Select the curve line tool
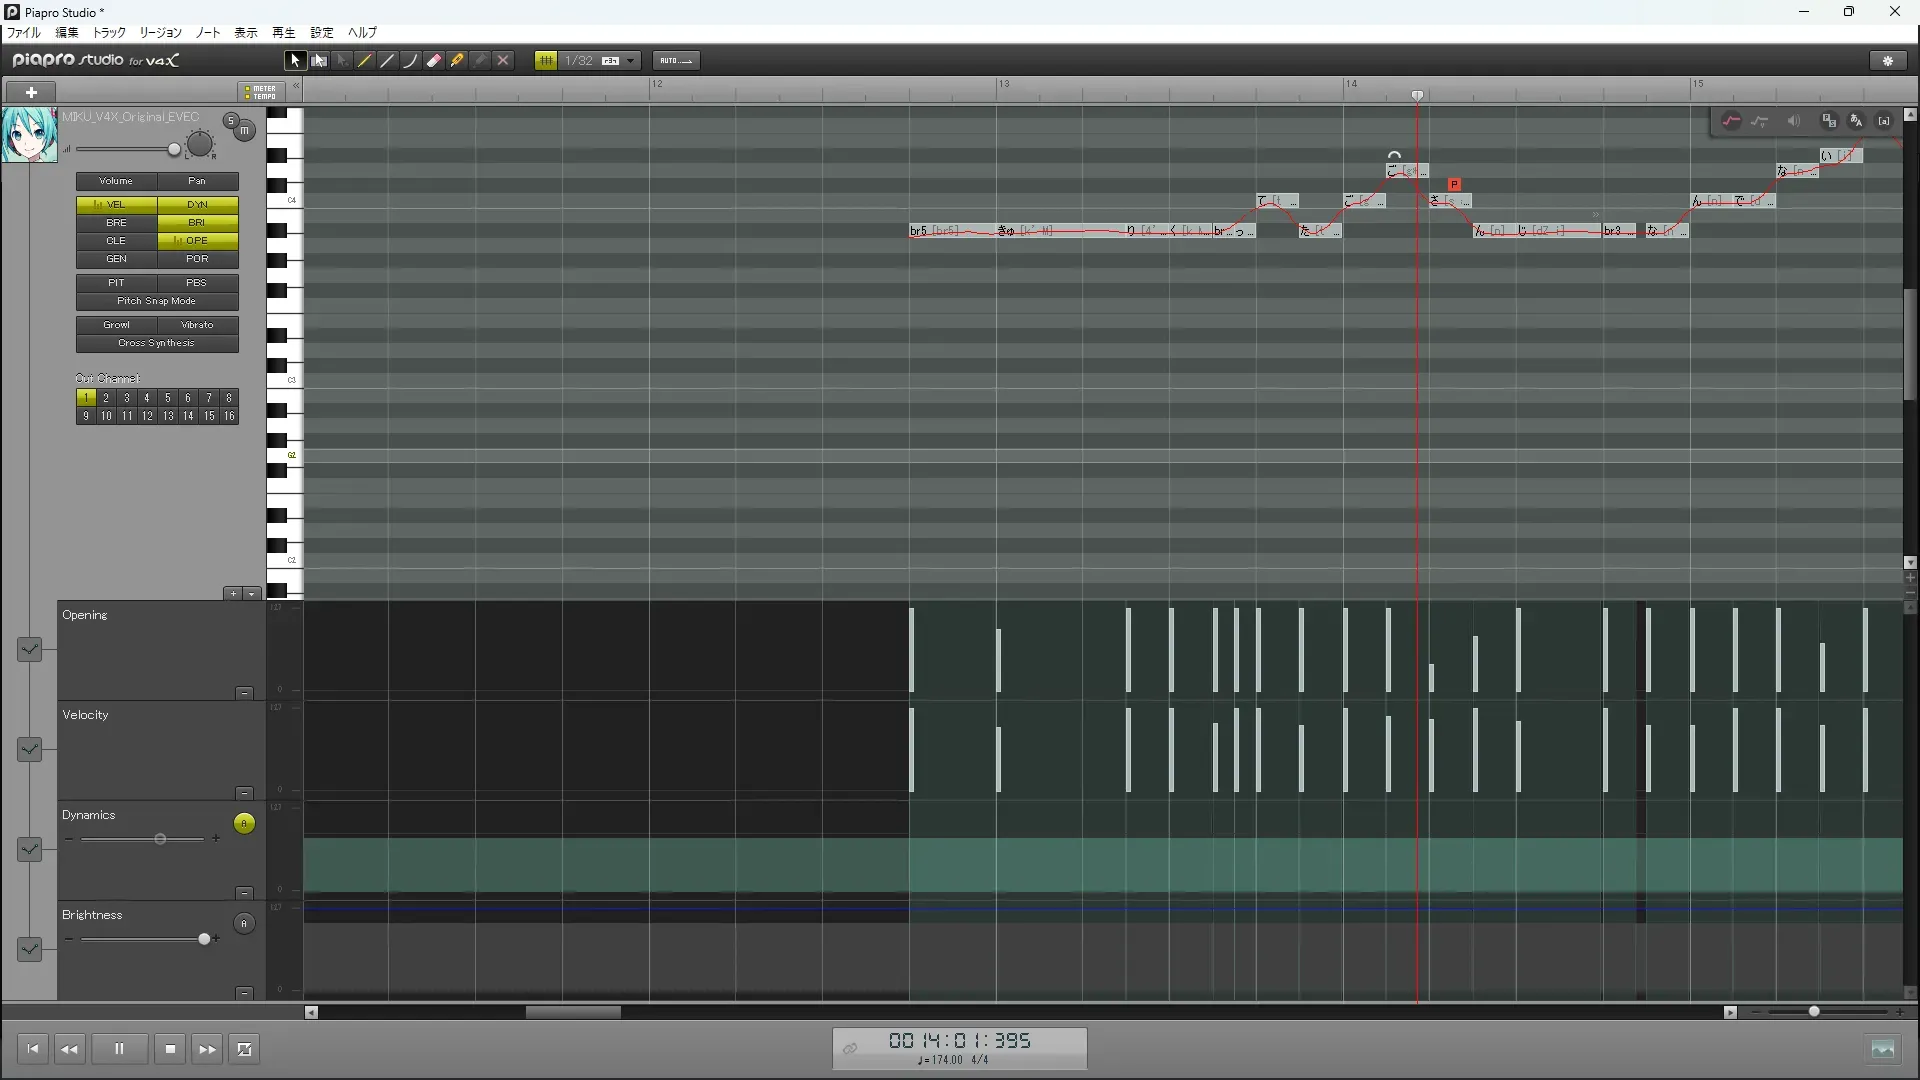The height and width of the screenshot is (1080, 1920). (x=410, y=61)
